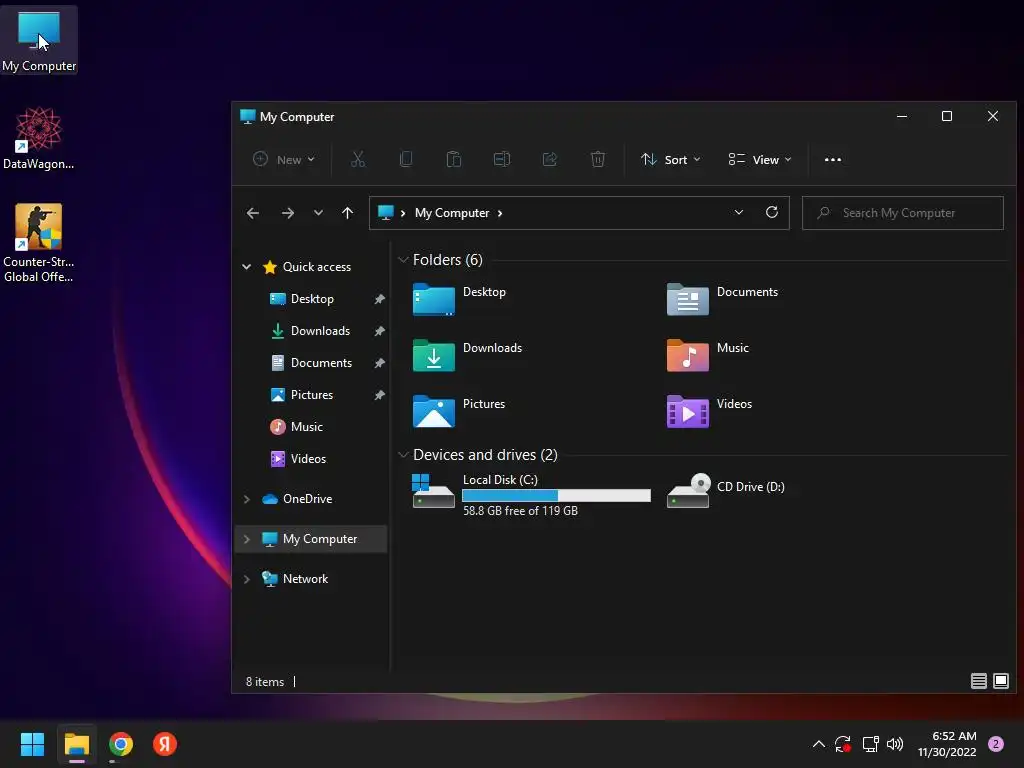Open the Videos folder in Folders section
Screen dimensions: 1024x768
710,411
